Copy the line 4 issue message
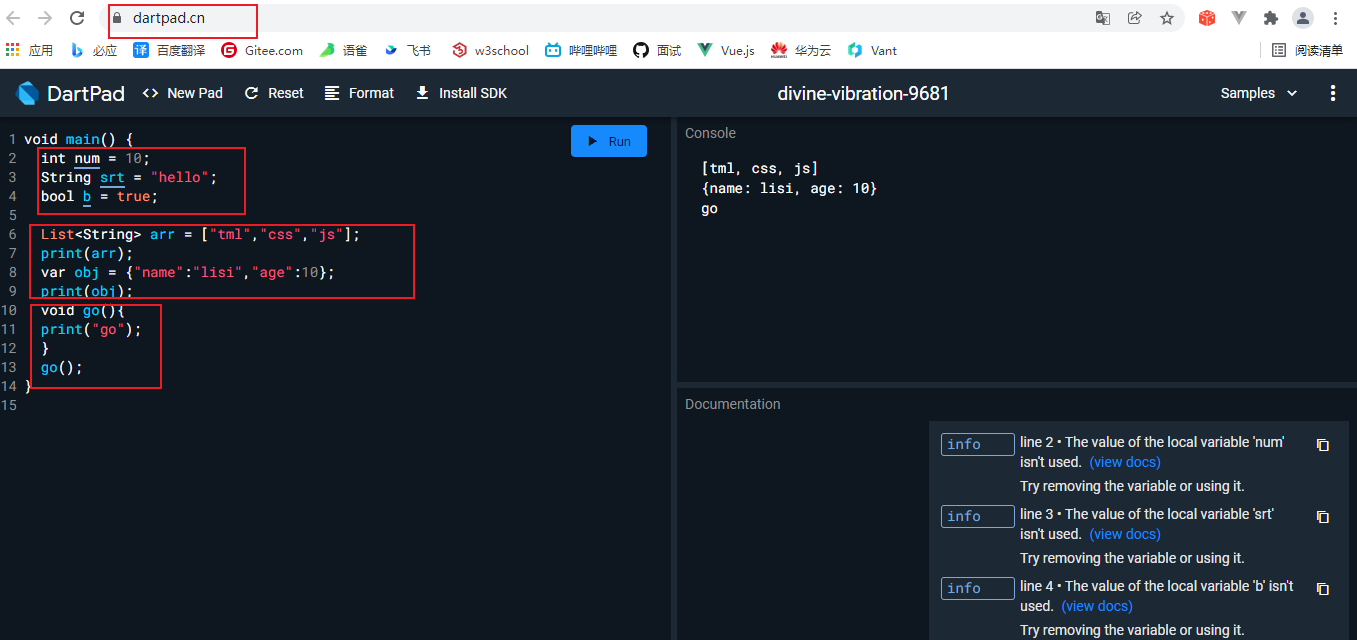This screenshot has height=640, width=1357. click(x=1323, y=589)
